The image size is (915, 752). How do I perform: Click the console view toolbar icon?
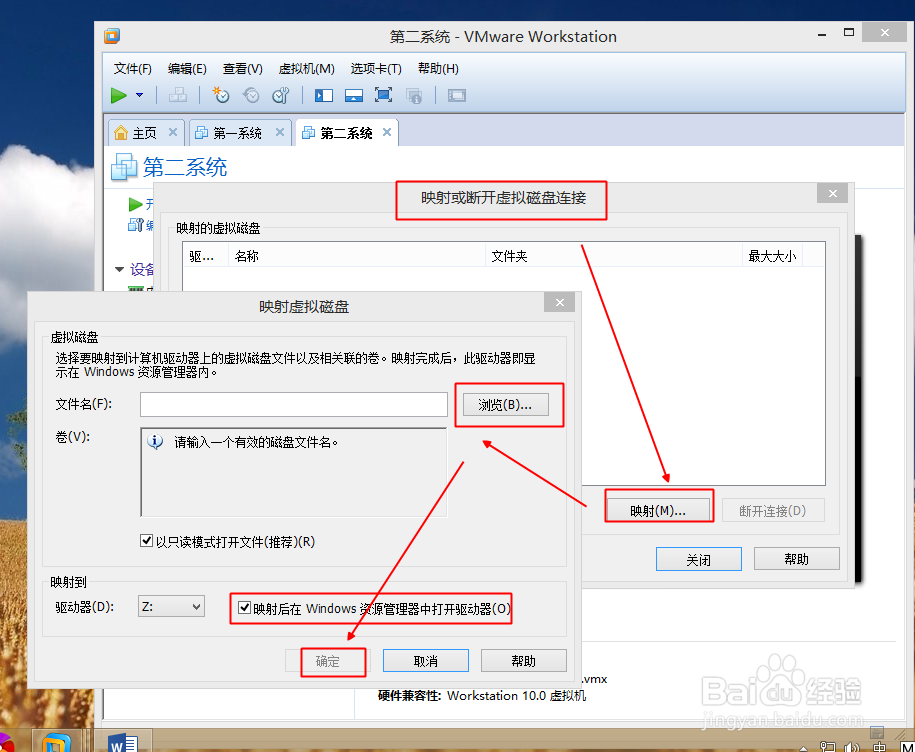tap(457, 96)
